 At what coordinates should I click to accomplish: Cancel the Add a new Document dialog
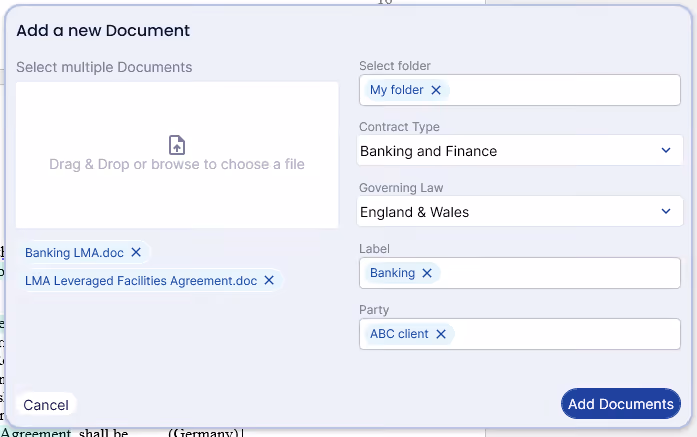coord(46,405)
